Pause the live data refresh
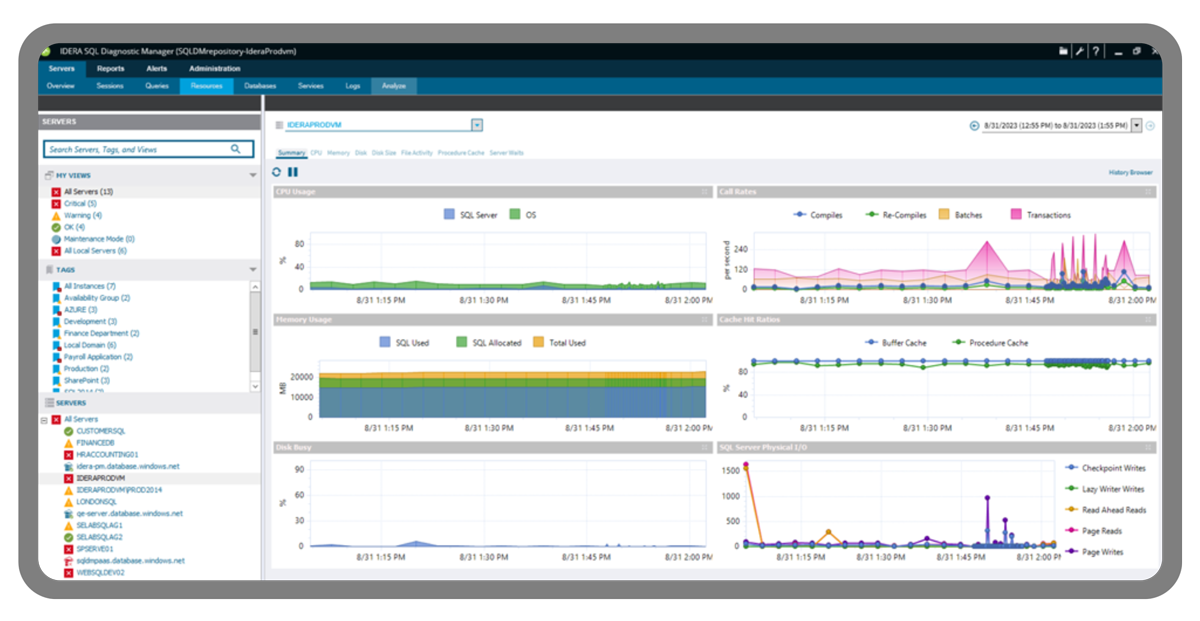Screen dimensions: 1200x621 point(293,172)
